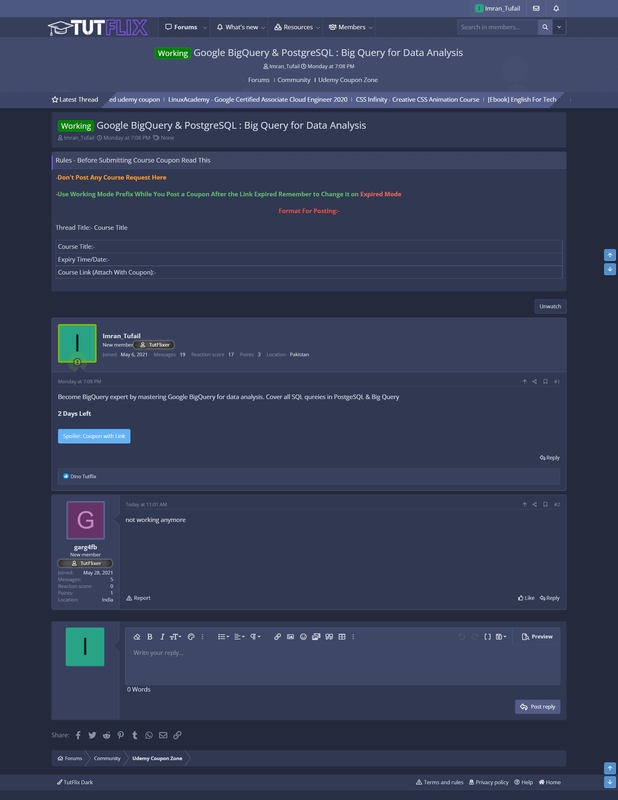Viewport: 618px width, 800px height.
Task: Copy thread link using chain icon
Action: tap(177, 735)
